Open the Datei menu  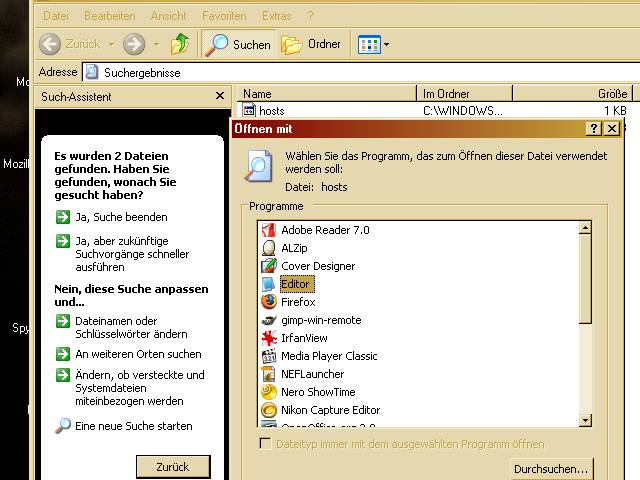coord(56,16)
